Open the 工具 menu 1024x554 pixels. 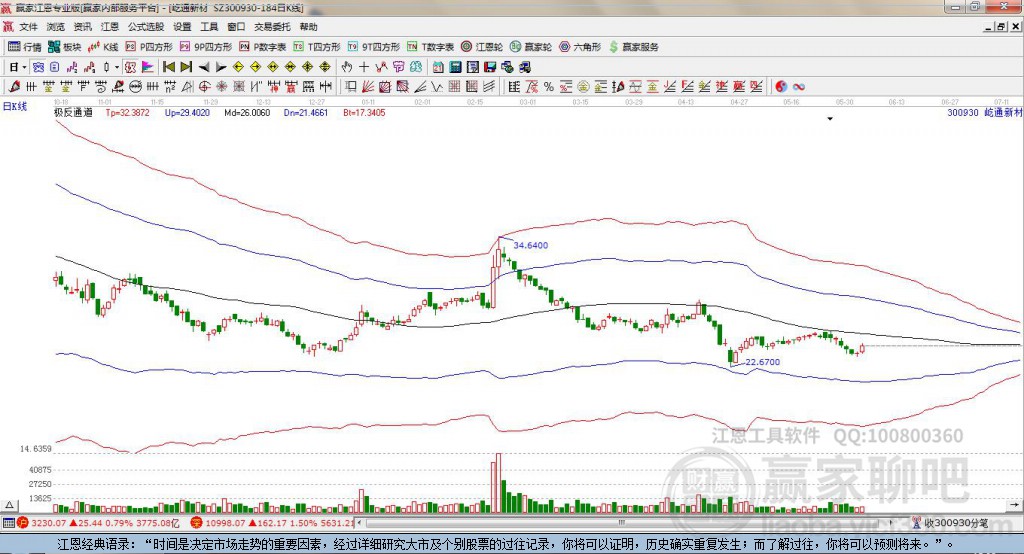click(x=209, y=27)
